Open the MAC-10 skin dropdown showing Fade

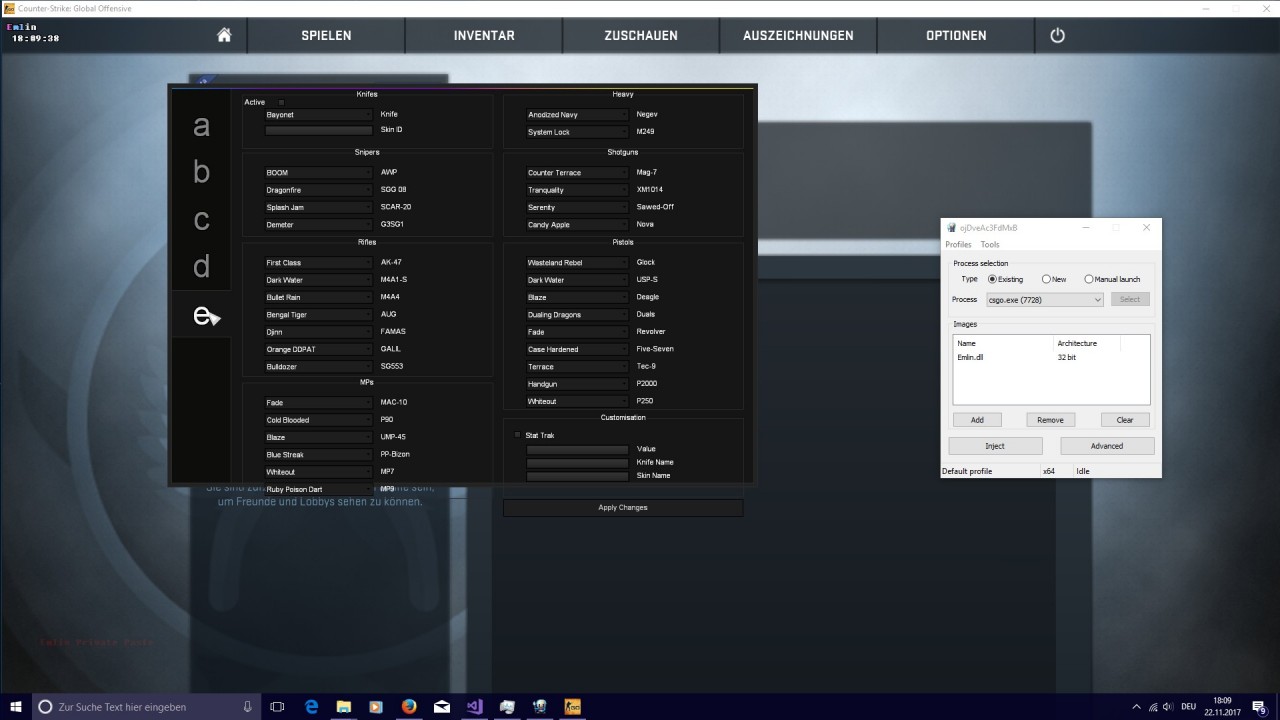318,403
